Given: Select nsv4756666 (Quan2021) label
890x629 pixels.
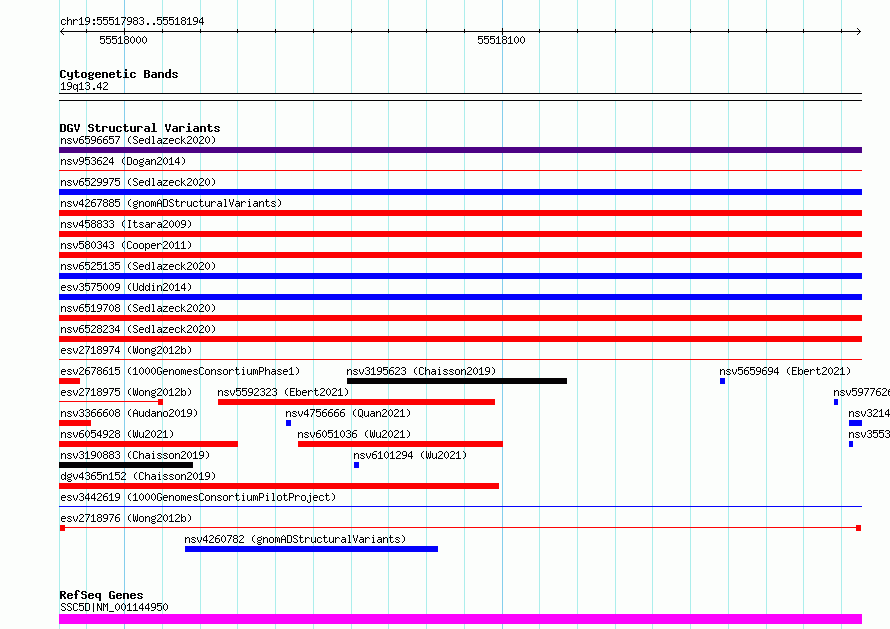Looking at the screenshot, I should 348,413.
